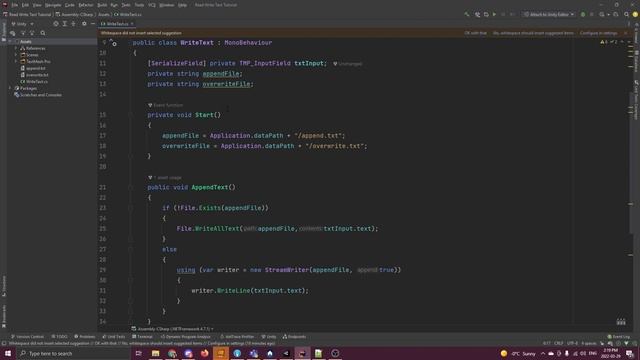Open the Terminal tool window
Viewport: 640px width, 360px height.
[x=142, y=337]
